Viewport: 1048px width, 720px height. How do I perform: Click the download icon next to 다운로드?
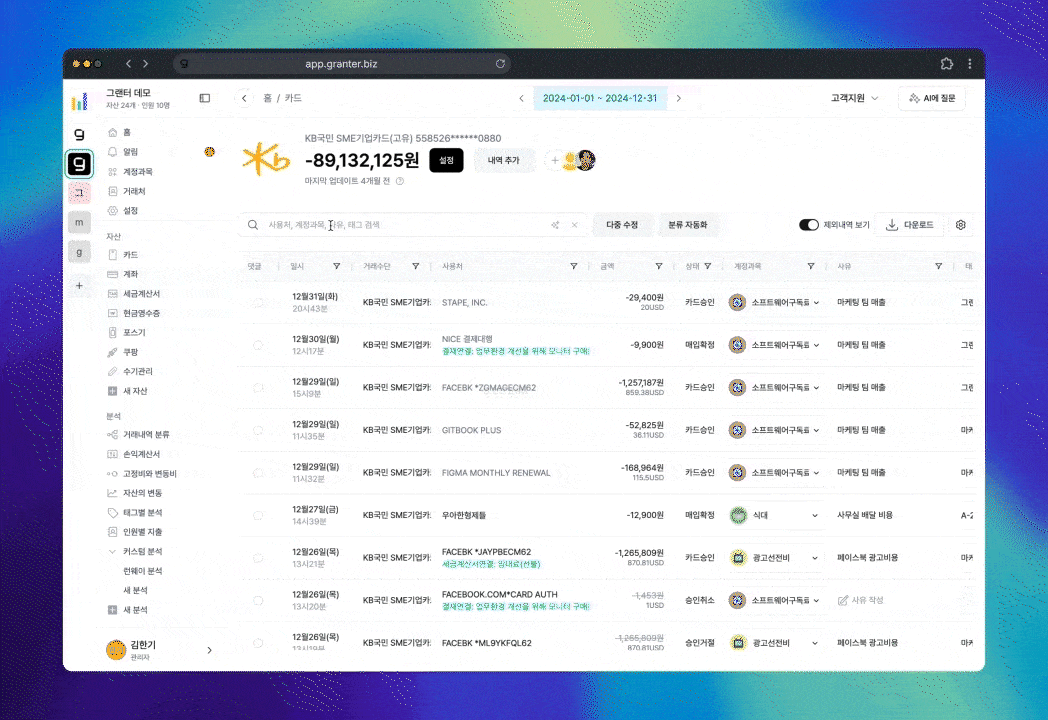click(892, 225)
